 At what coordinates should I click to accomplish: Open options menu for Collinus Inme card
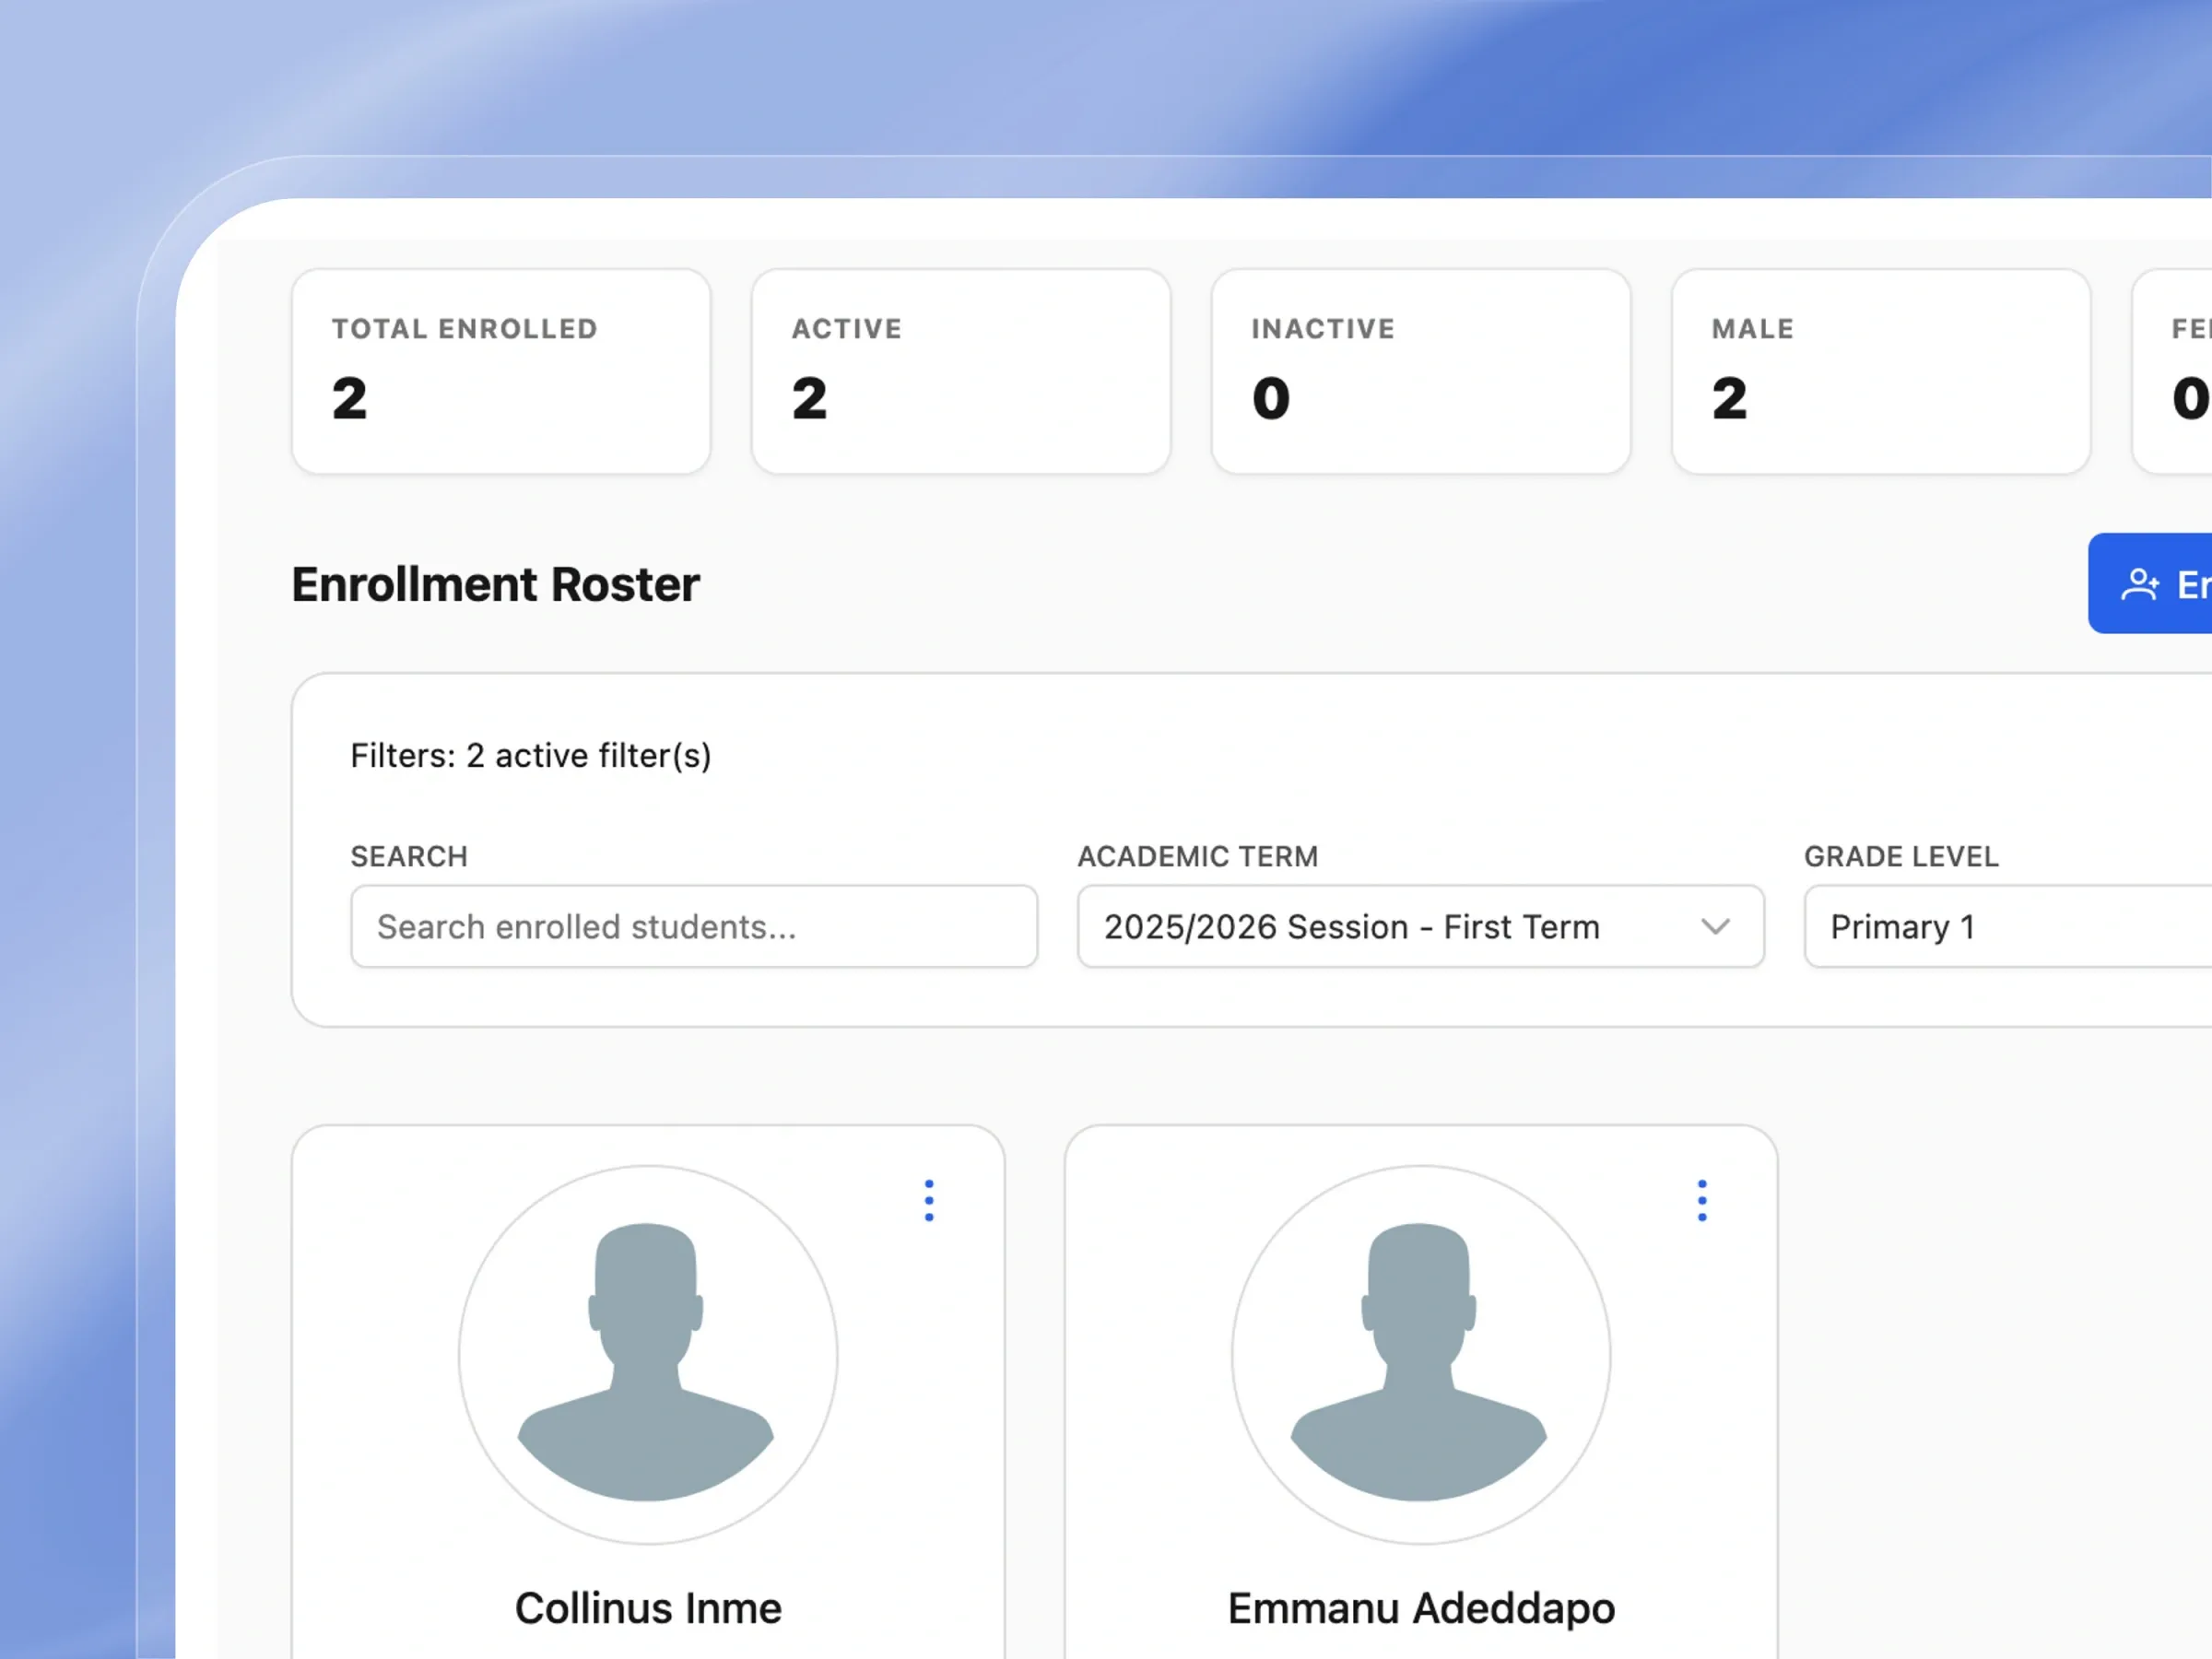(x=929, y=1200)
